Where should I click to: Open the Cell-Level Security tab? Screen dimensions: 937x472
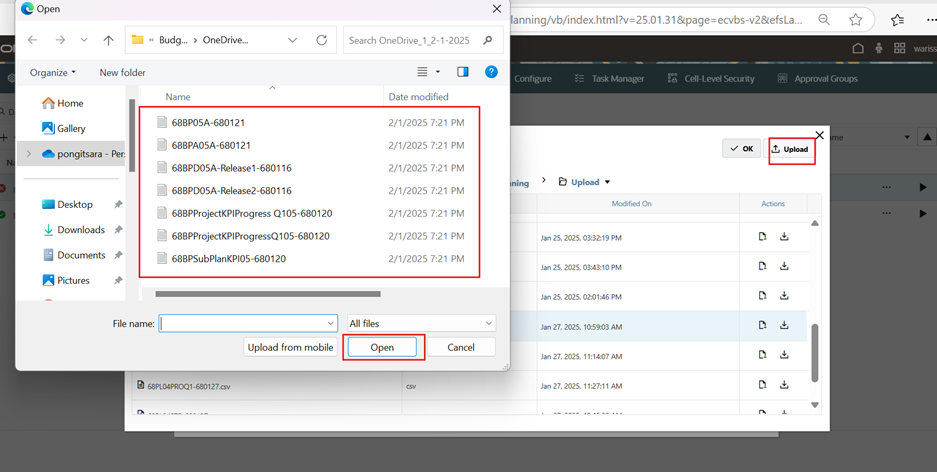(x=710, y=78)
